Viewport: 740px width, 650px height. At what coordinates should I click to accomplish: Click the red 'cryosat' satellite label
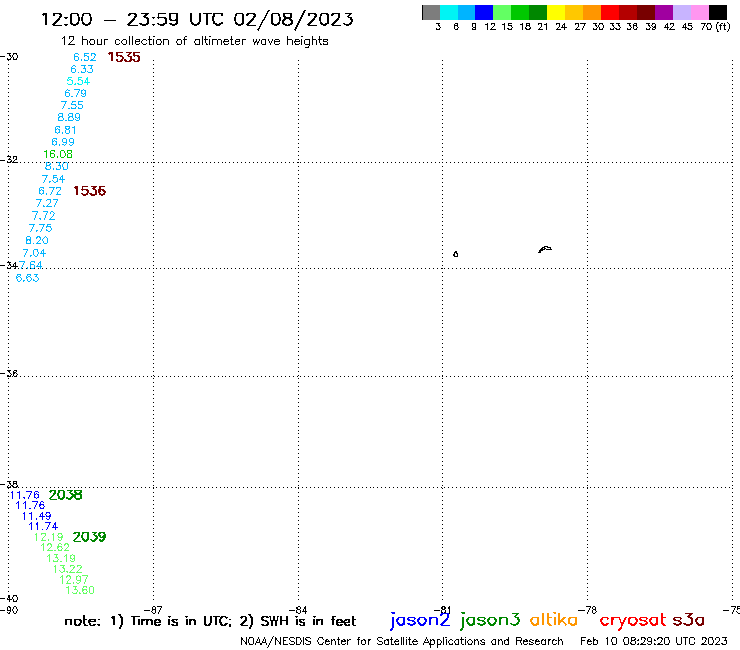coord(633,620)
